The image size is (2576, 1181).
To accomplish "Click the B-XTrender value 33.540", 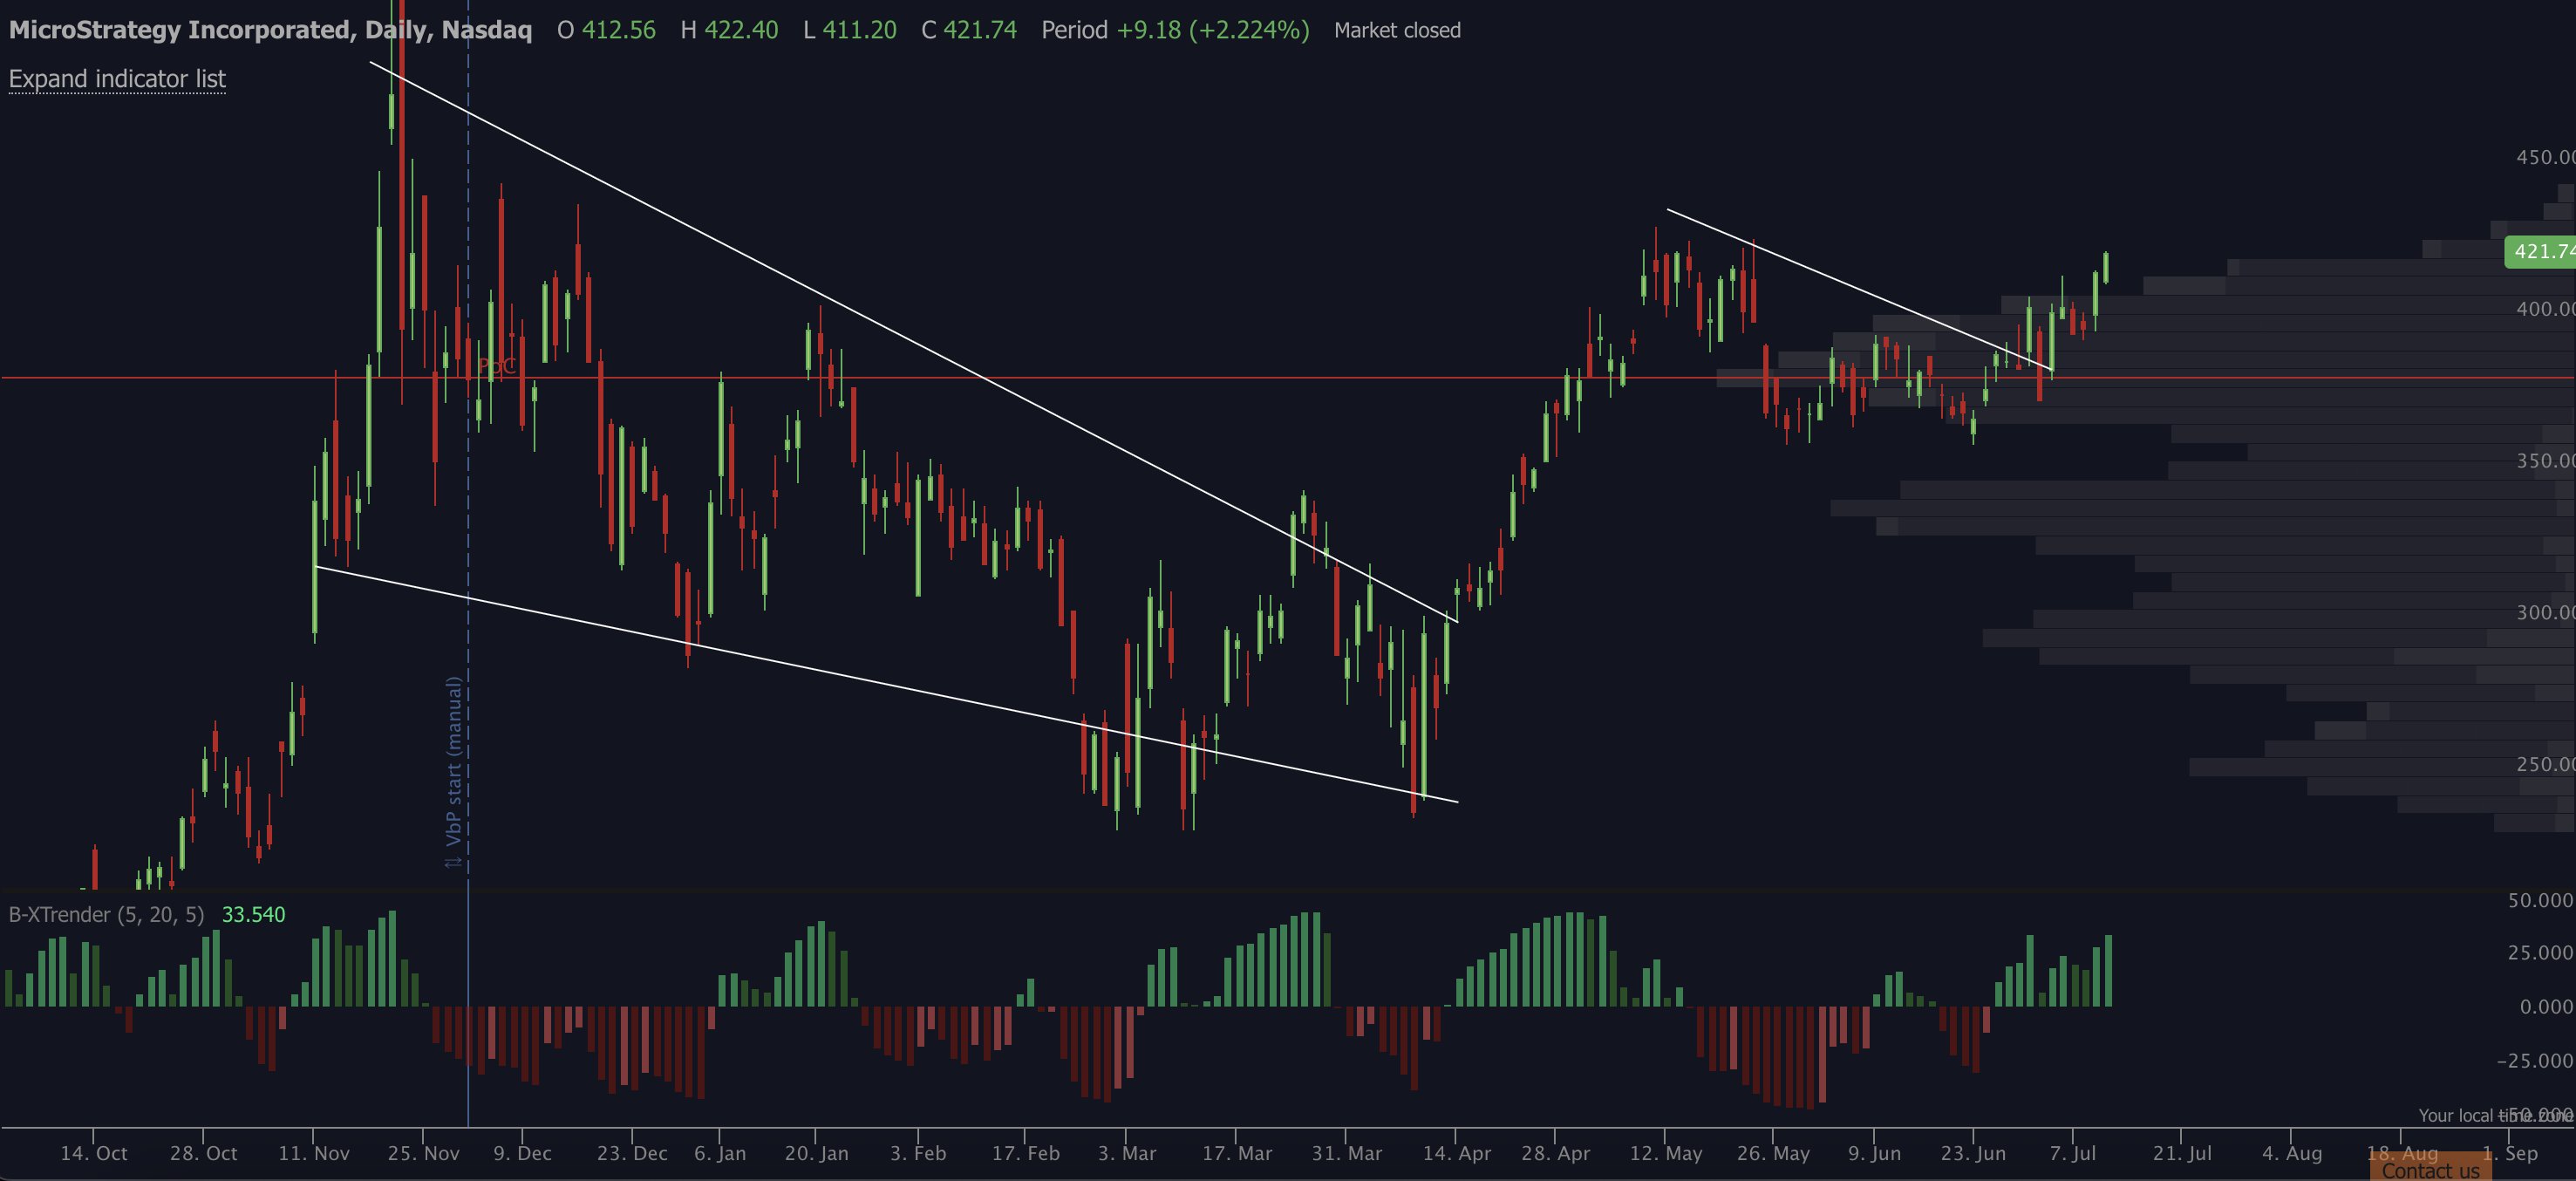I will tap(253, 915).
